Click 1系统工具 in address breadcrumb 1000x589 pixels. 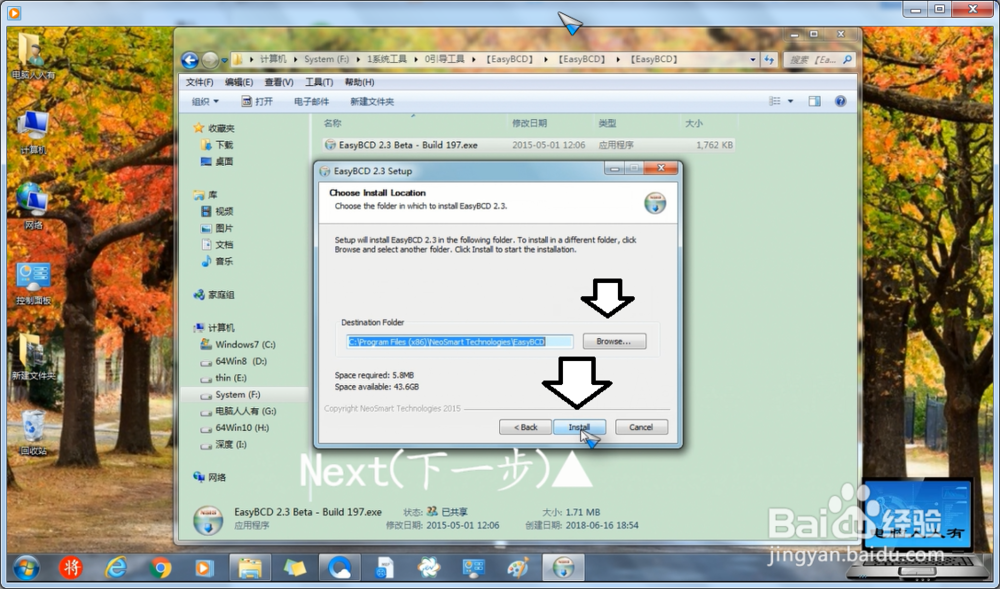point(386,59)
